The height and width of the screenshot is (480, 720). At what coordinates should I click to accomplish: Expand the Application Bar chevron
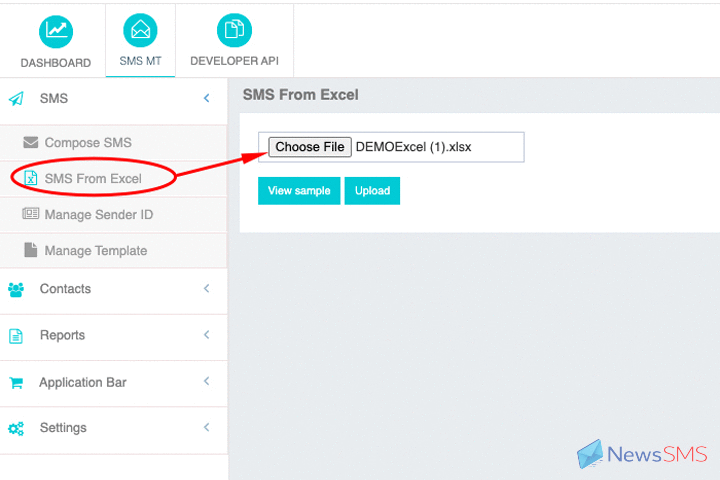click(x=207, y=382)
